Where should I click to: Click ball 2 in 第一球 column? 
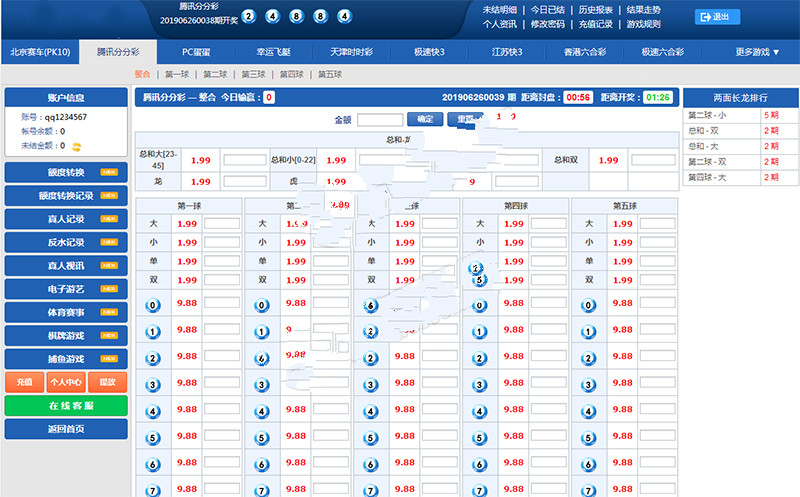153,358
